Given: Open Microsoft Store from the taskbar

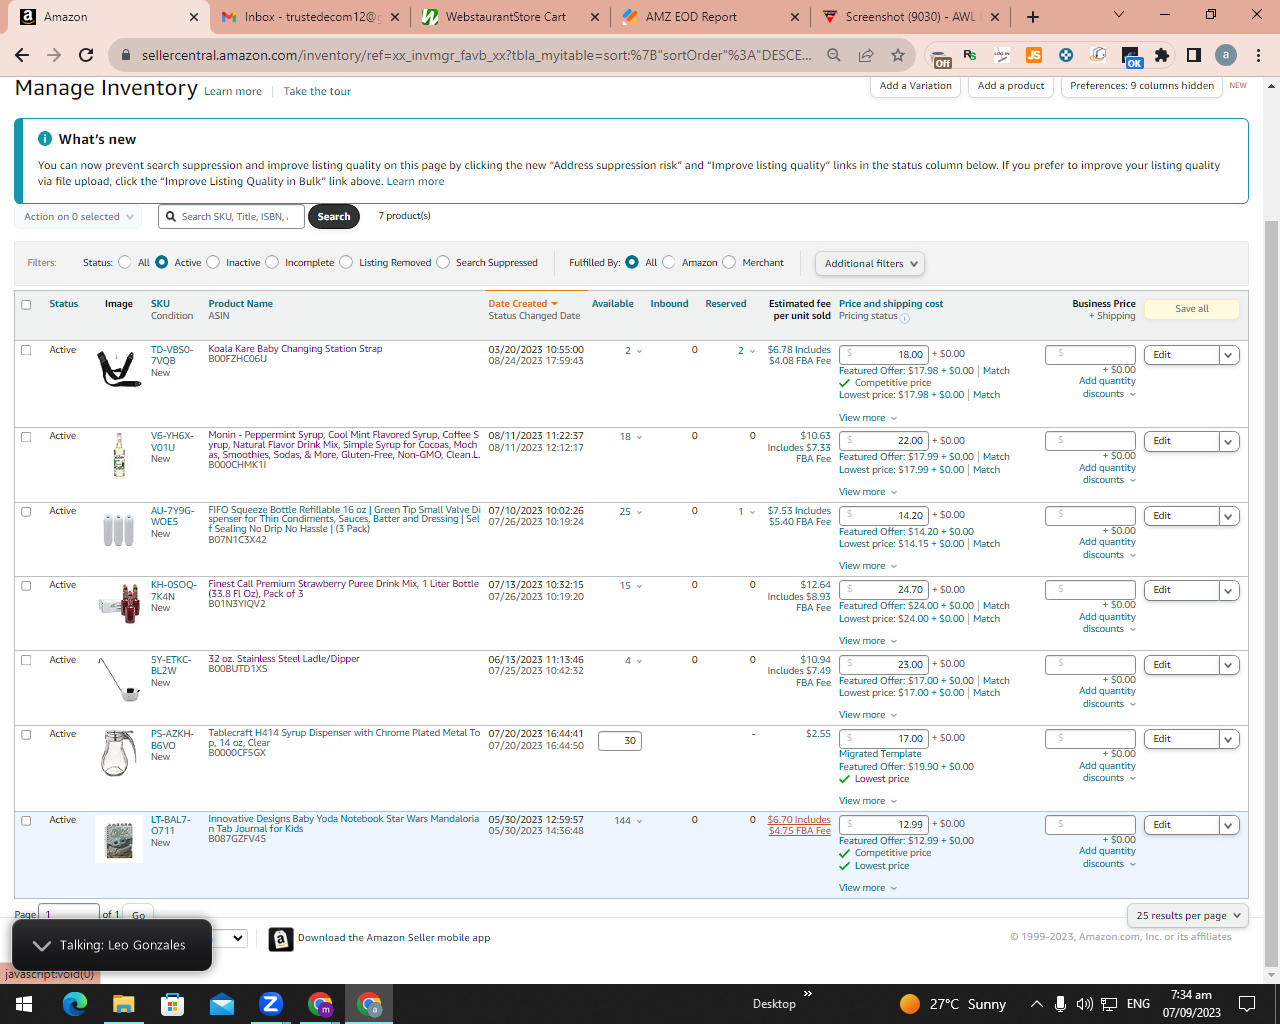Looking at the screenshot, I should 172,1004.
